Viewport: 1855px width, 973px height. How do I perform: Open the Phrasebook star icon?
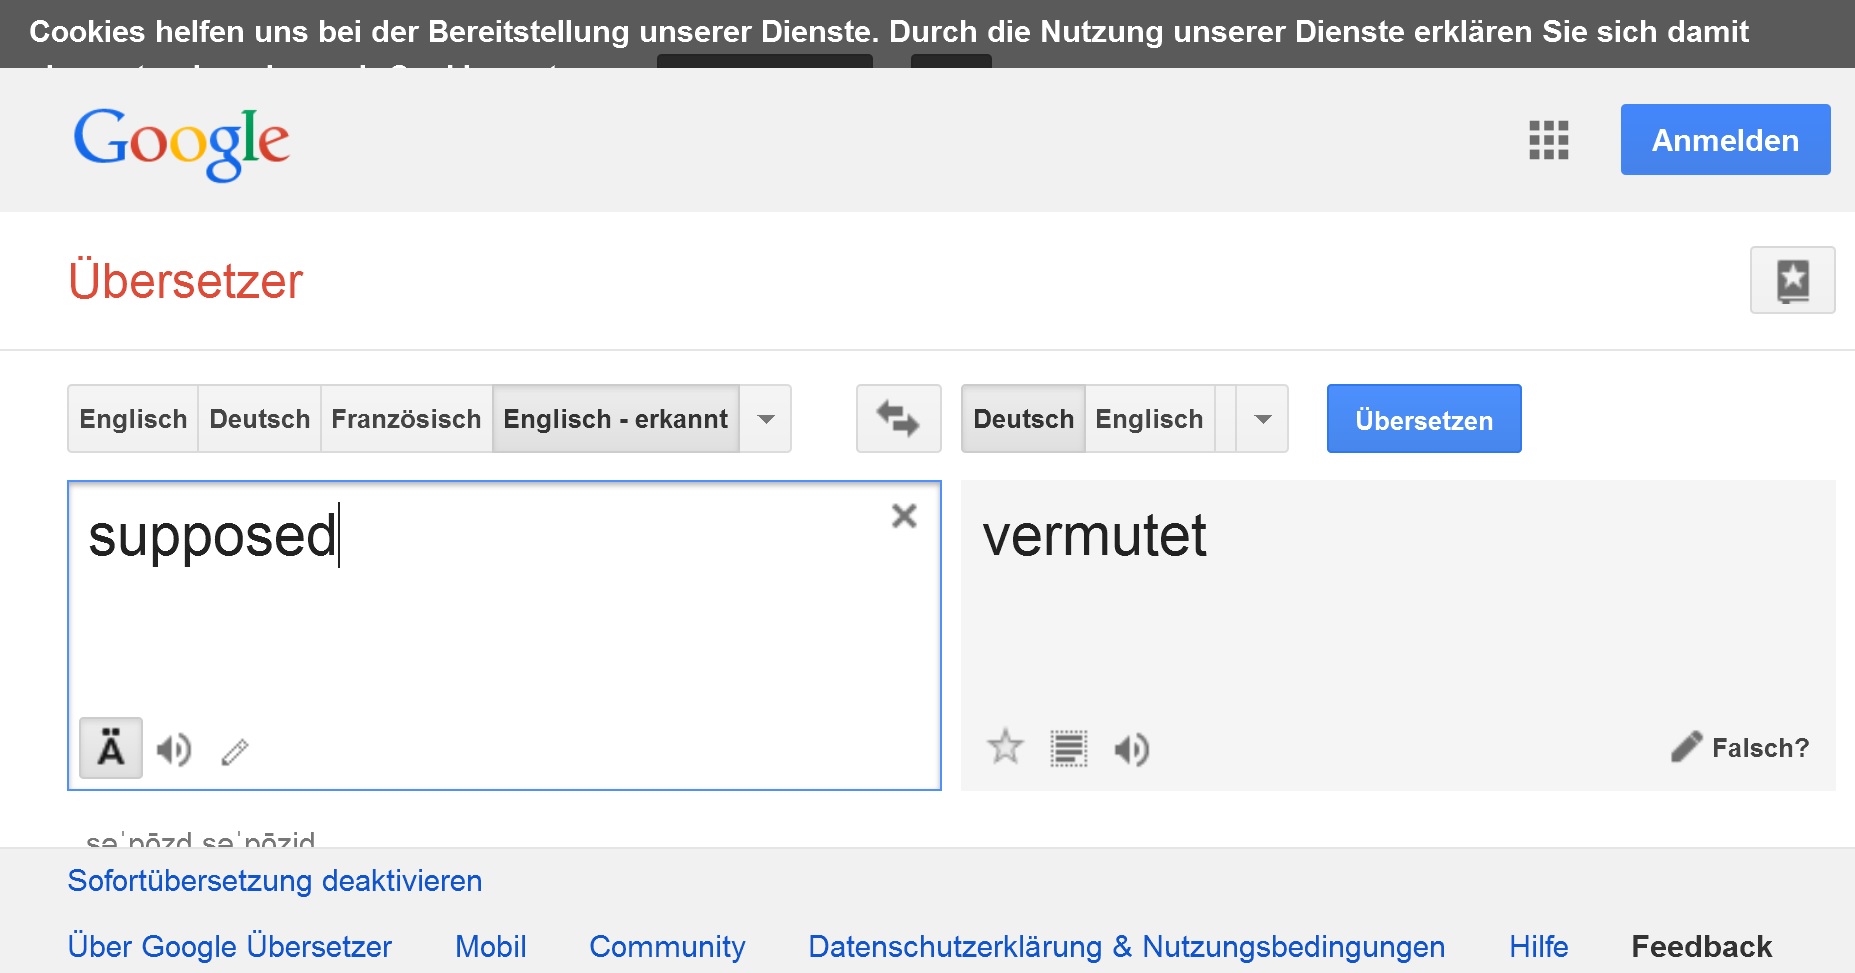(x=1792, y=280)
